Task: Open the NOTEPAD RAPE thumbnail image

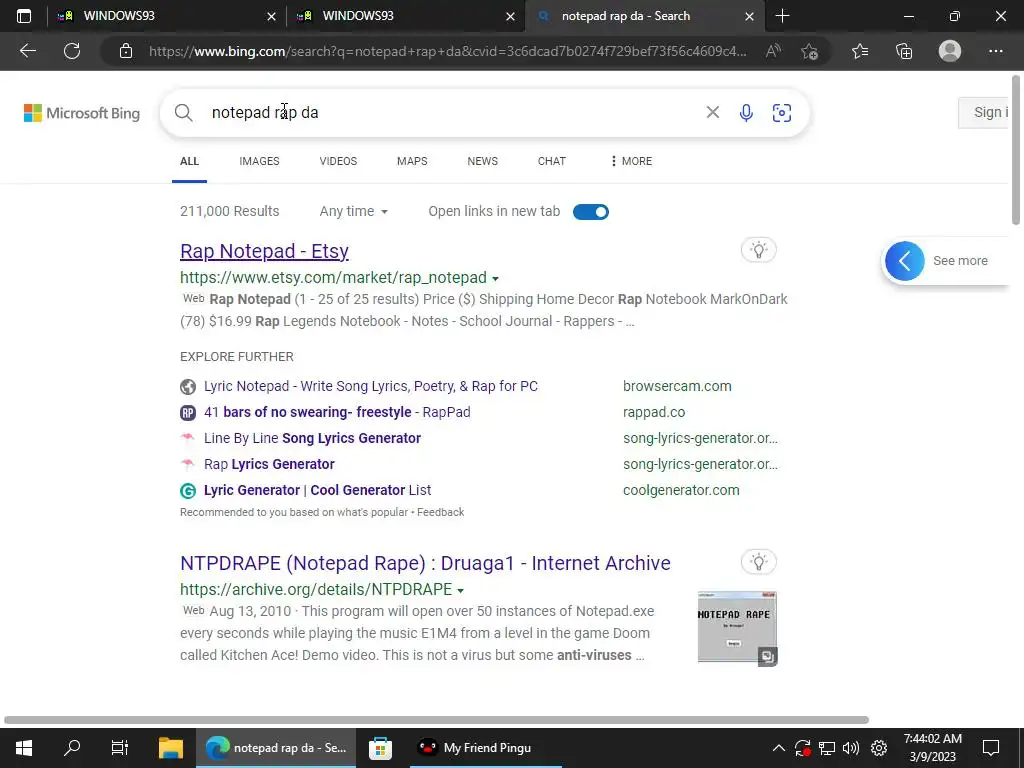Action: (x=737, y=629)
